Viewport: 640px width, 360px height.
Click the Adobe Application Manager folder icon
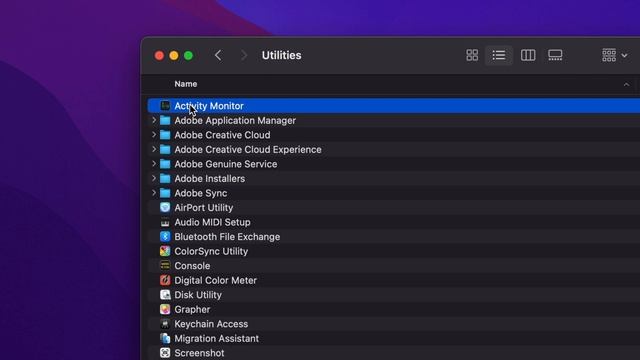pyautogui.click(x=165, y=120)
